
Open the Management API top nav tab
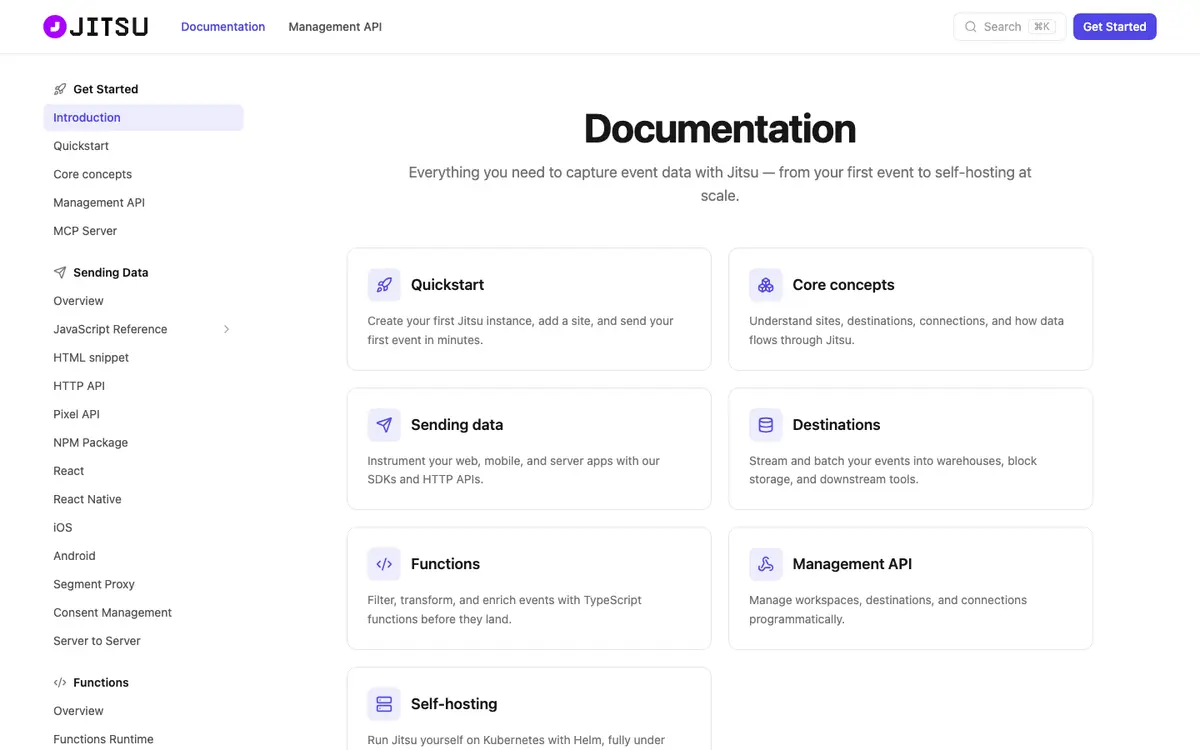click(x=335, y=27)
